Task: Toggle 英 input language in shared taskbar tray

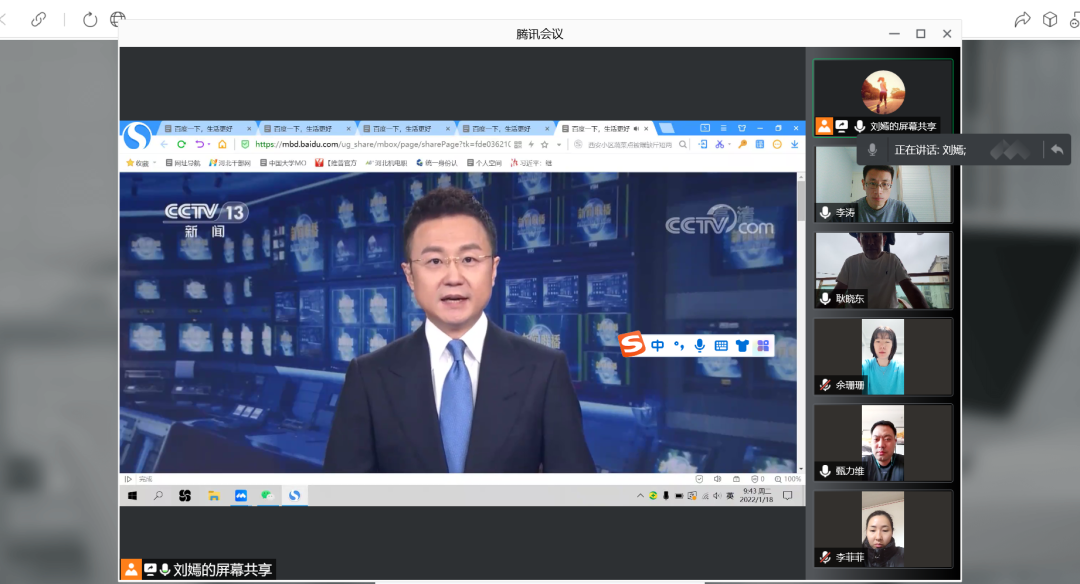Action: (x=730, y=496)
